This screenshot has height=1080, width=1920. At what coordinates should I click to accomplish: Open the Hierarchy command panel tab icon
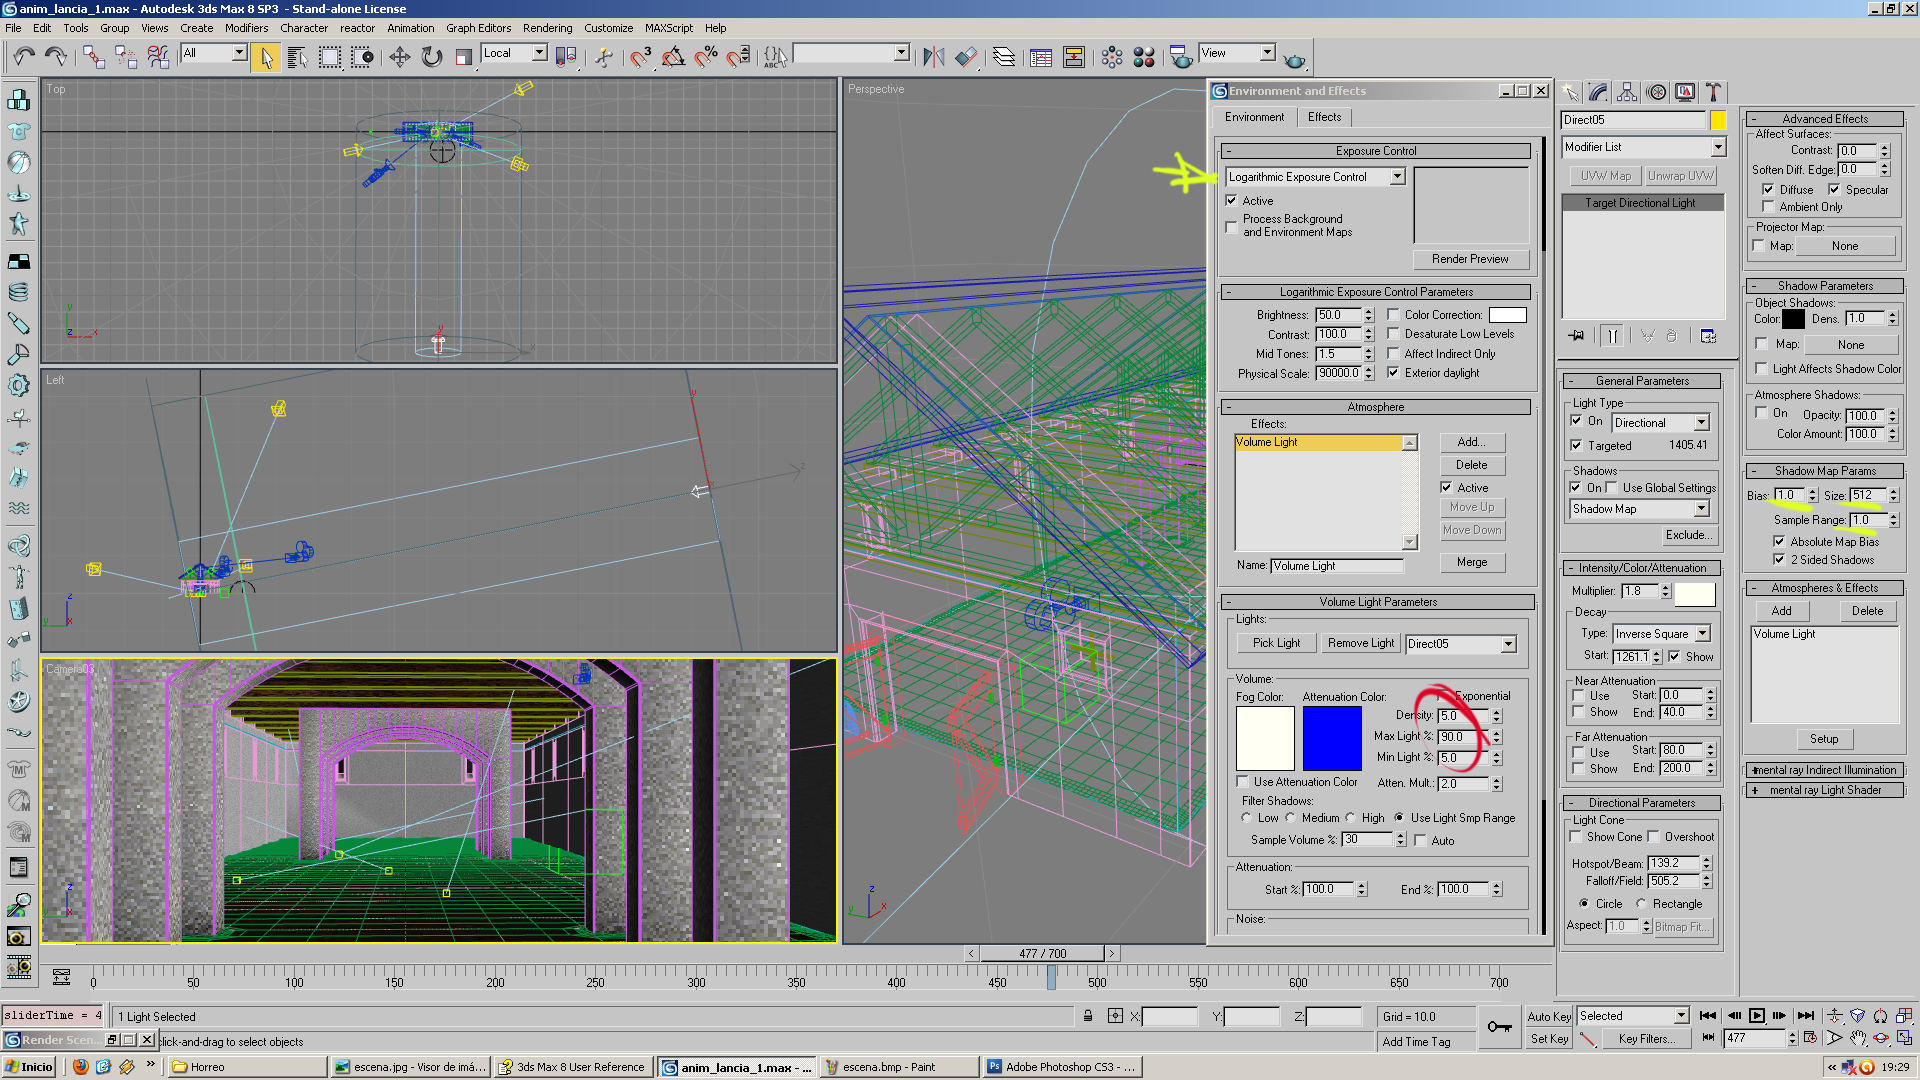tap(1627, 92)
